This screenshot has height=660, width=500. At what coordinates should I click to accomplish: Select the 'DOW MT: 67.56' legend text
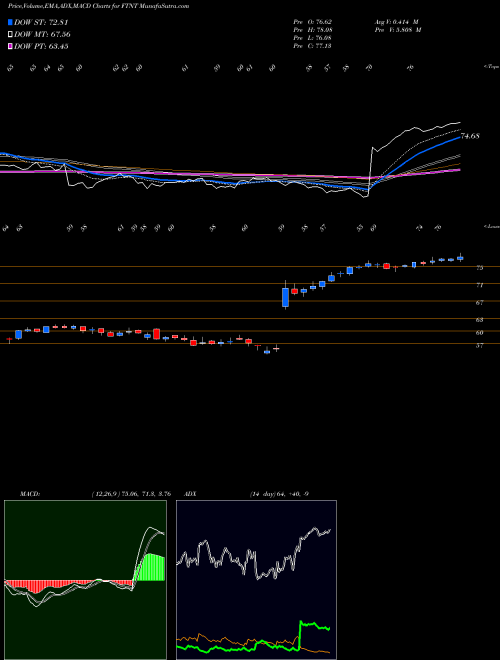point(42,35)
